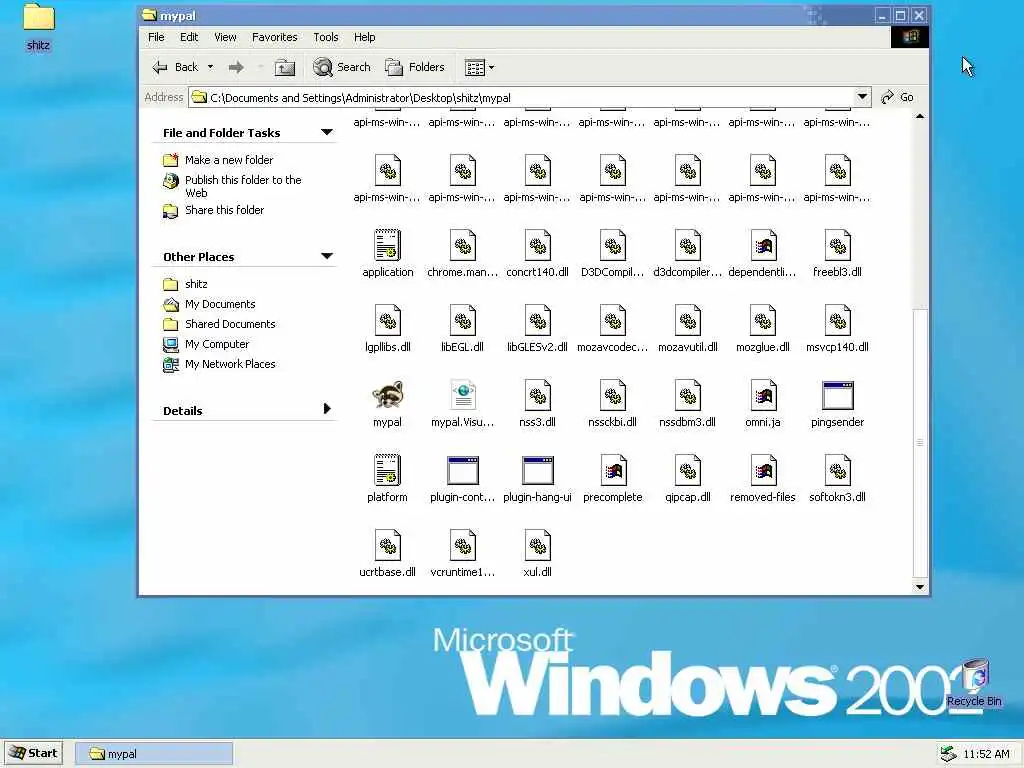Select the application settings file icon

pyautogui.click(x=387, y=245)
